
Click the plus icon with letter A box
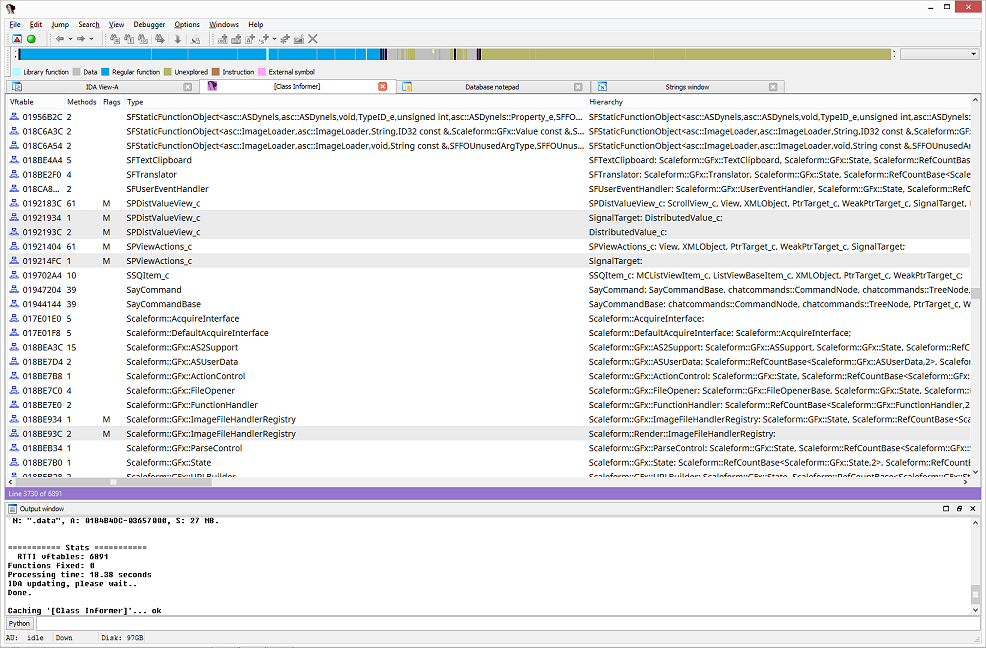(x=250, y=39)
